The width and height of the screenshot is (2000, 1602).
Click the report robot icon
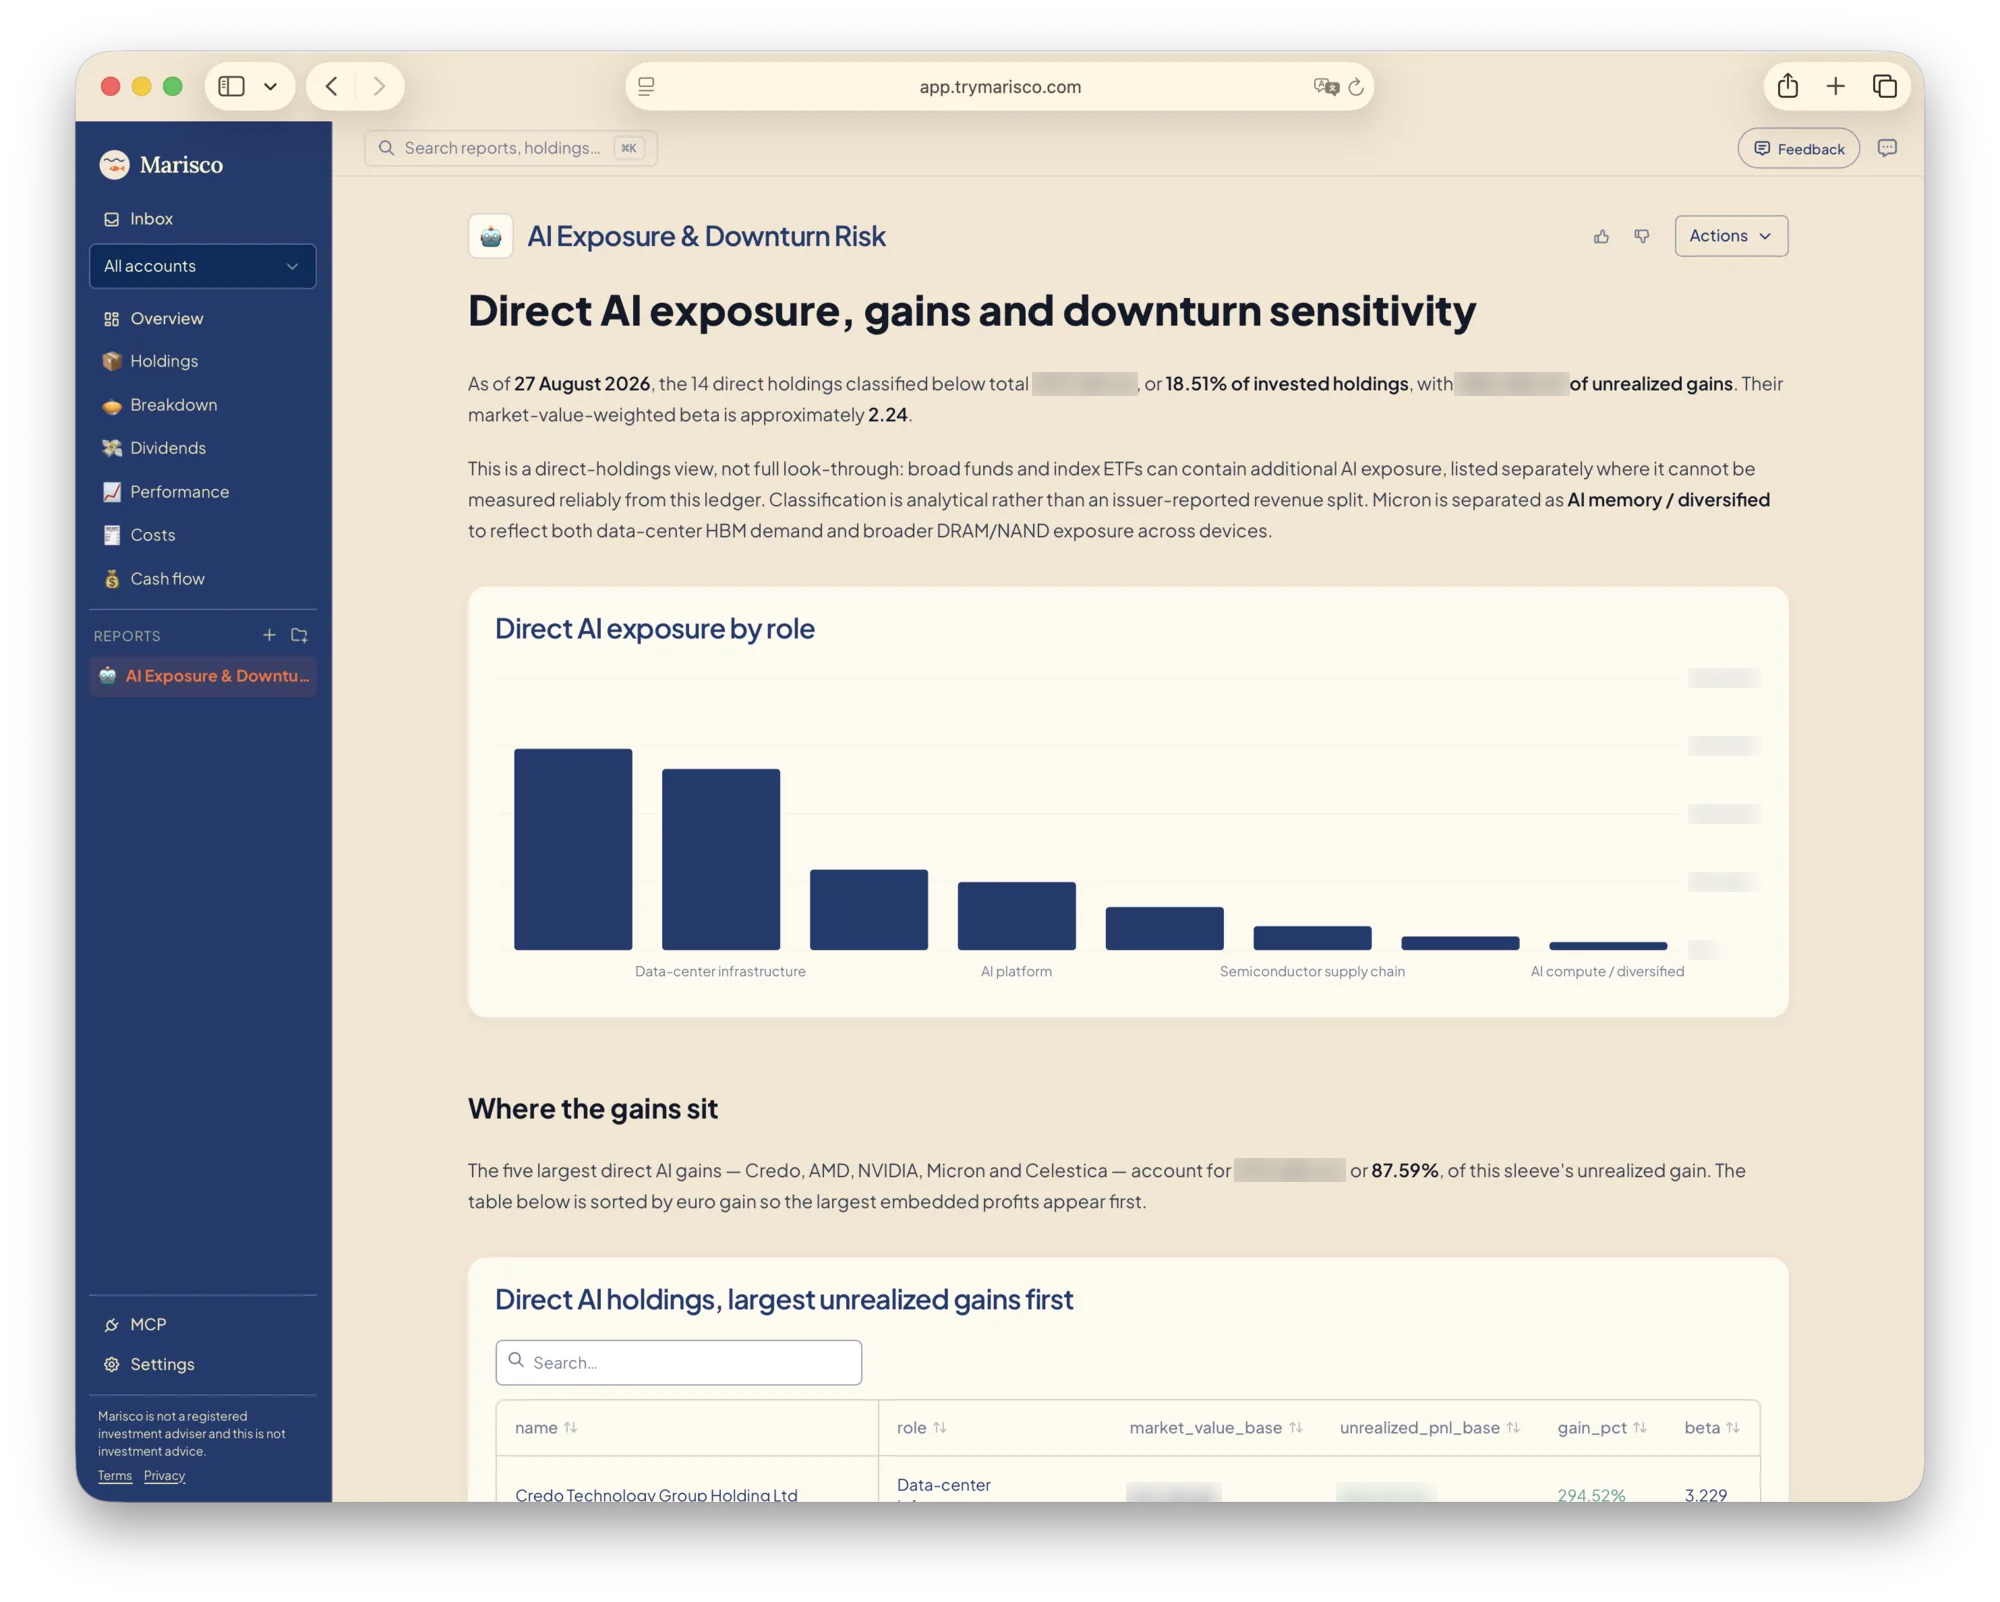(491, 237)
